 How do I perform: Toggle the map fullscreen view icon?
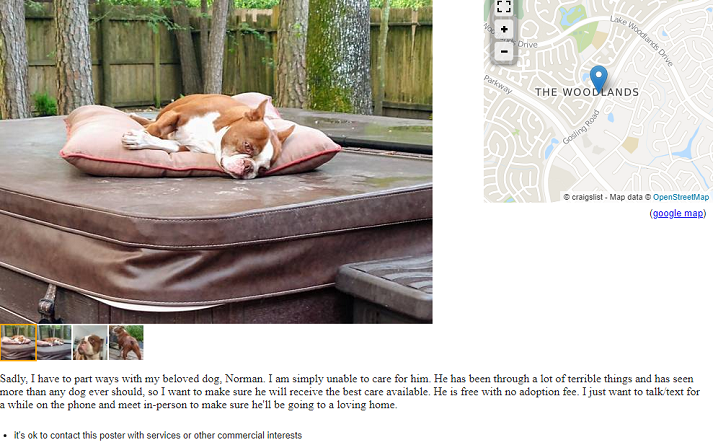504,7
